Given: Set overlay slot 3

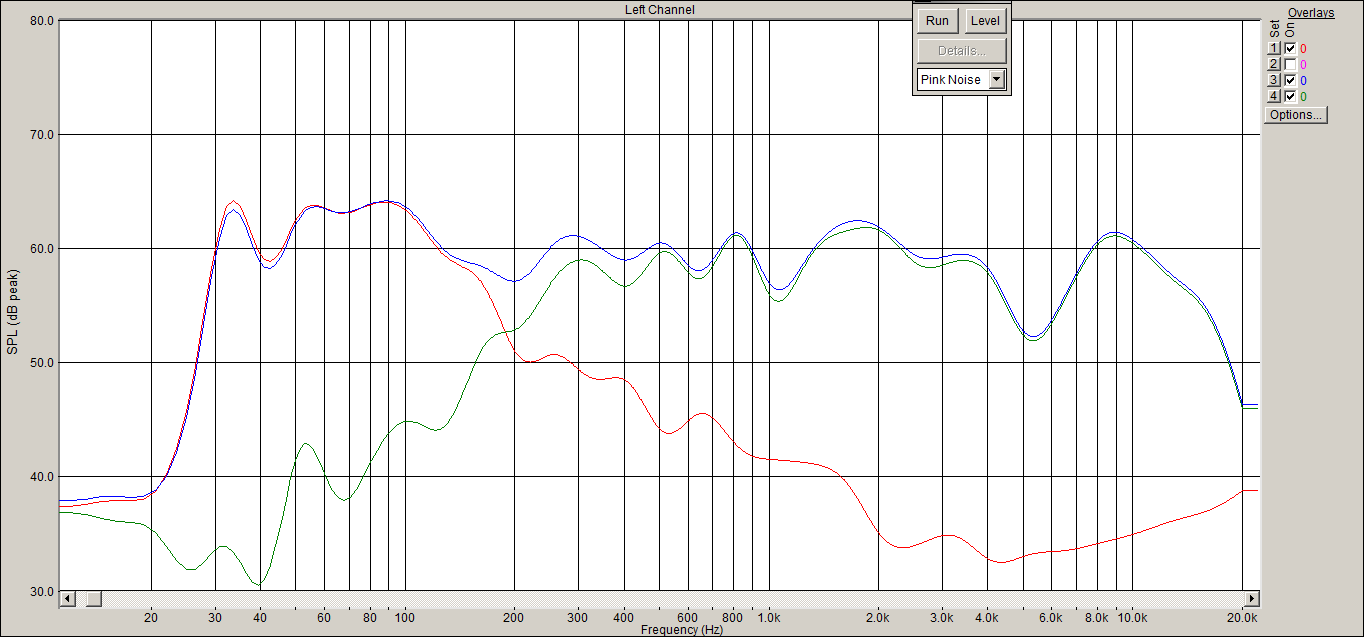Looking at the screenshot, I should pos(1274,80).
